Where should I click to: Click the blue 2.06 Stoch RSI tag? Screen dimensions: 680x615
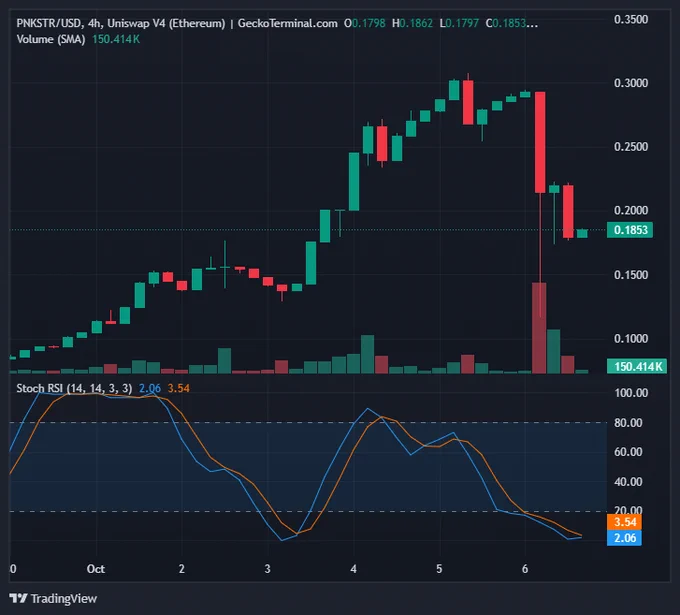624,538
